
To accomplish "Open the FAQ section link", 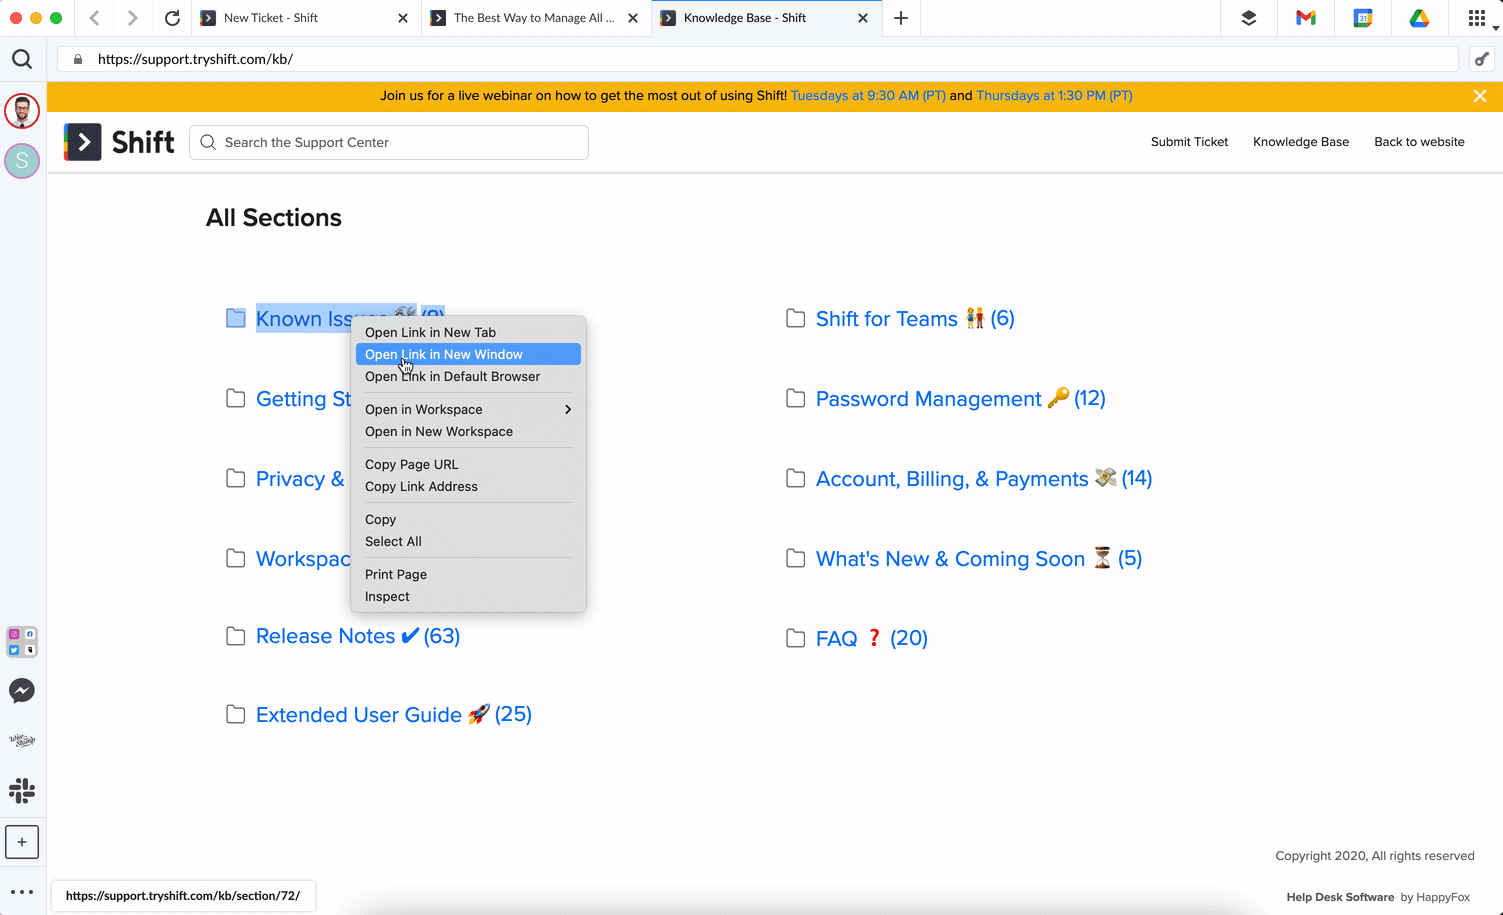I will click(872, 638).
